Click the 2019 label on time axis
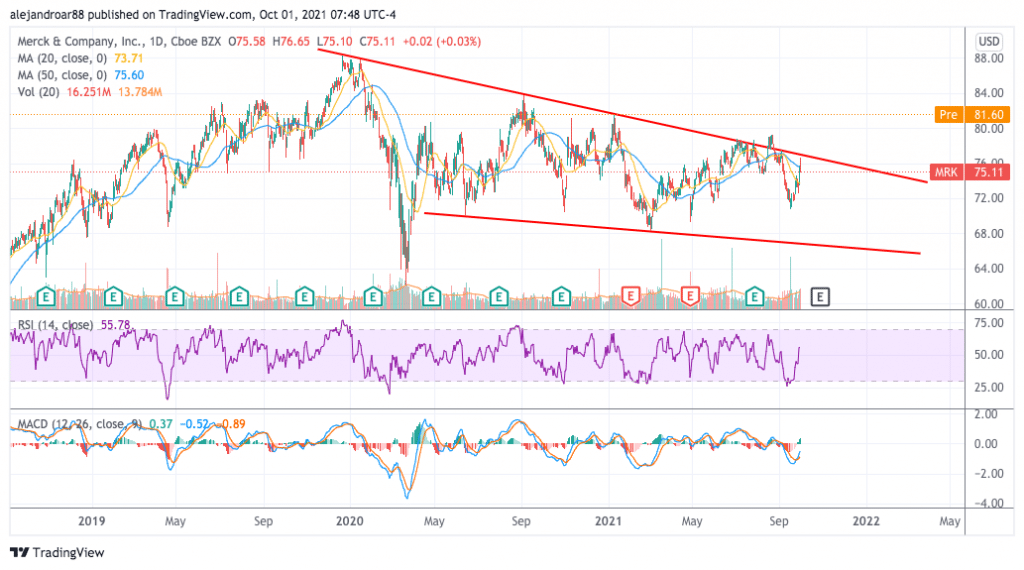This screenshot has width=1024, height=570. pos(91,521)
